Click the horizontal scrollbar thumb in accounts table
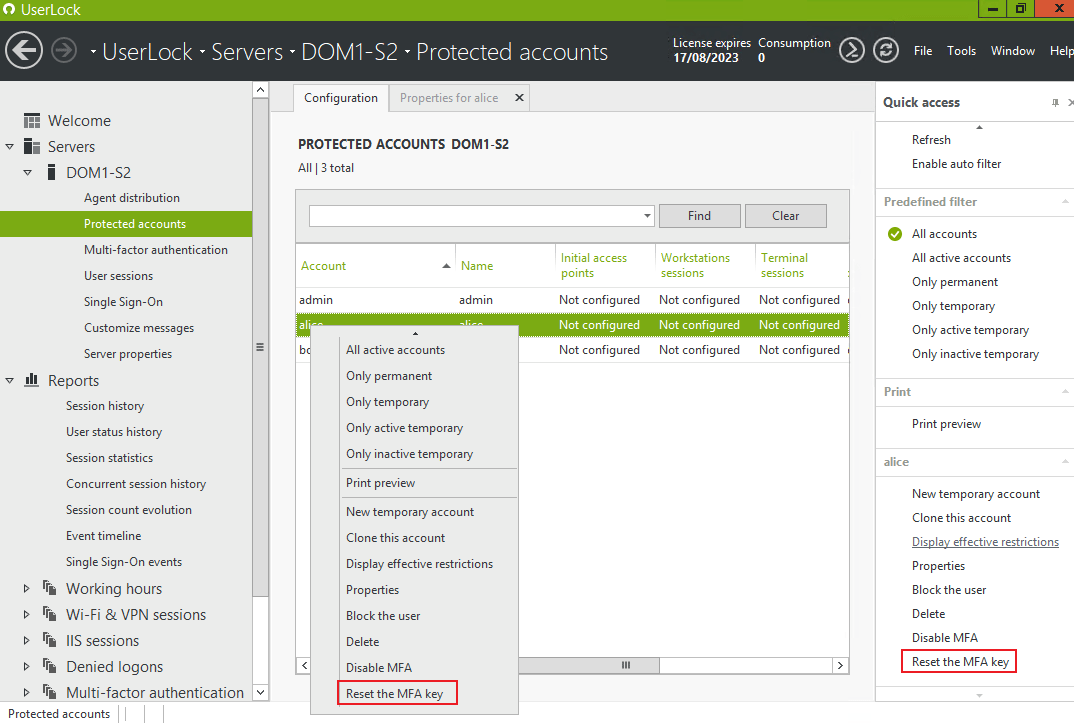This screenshot has height=726, width=1074. [x=589, y=665]
